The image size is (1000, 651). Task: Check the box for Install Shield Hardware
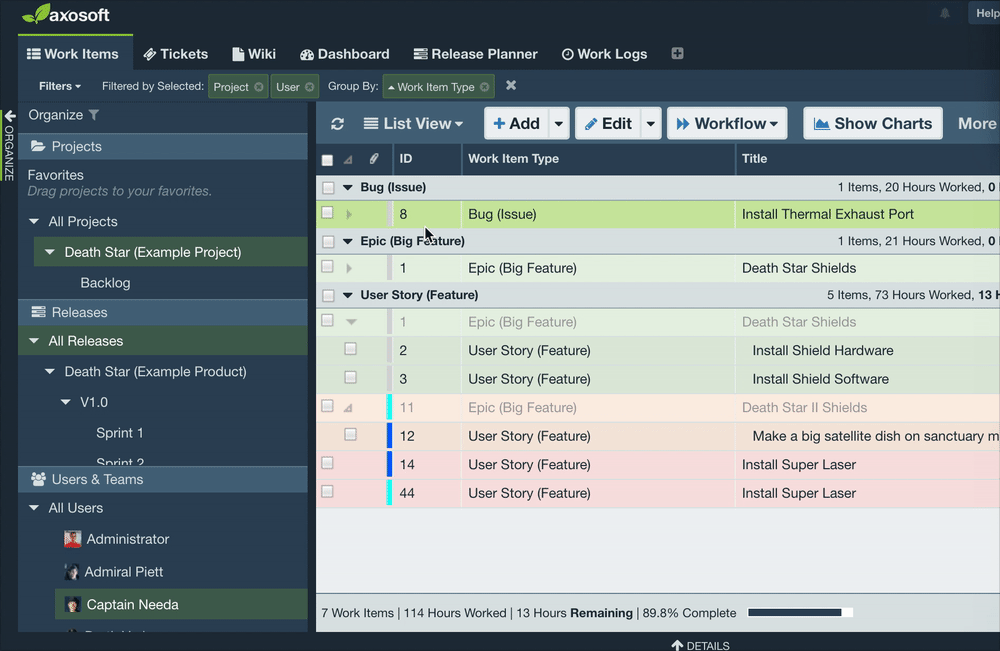click(x=350, y=349)
